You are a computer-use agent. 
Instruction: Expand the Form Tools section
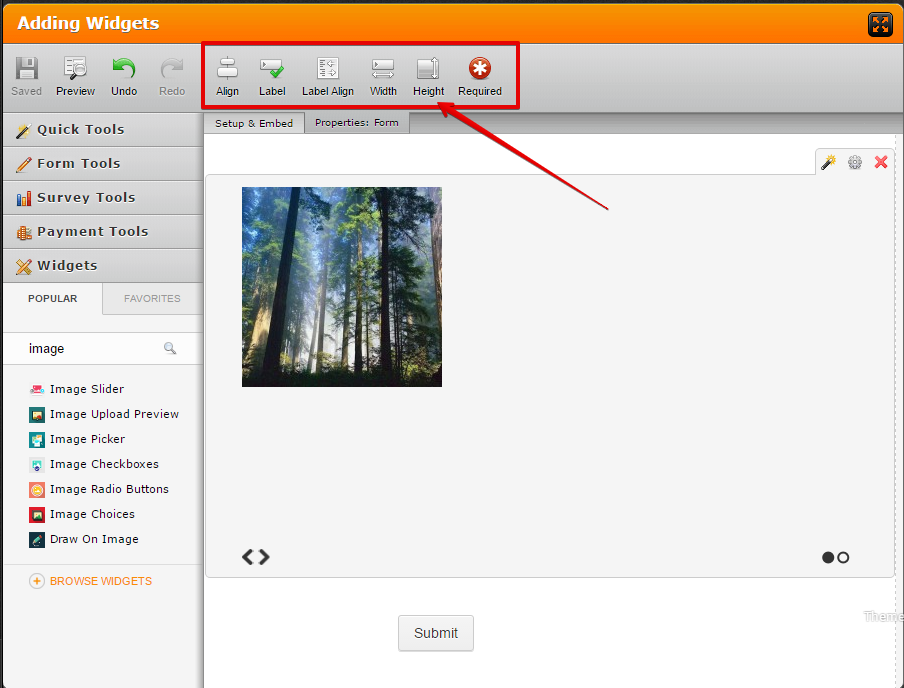coord(103,164)
